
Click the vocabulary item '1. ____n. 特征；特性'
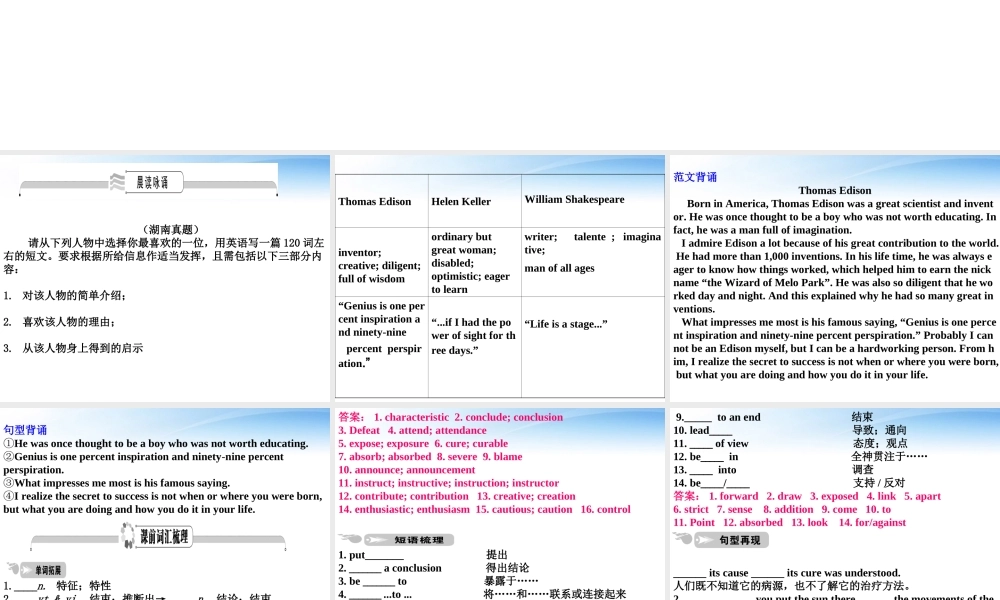pyautogui.click(x=57, y=585)
